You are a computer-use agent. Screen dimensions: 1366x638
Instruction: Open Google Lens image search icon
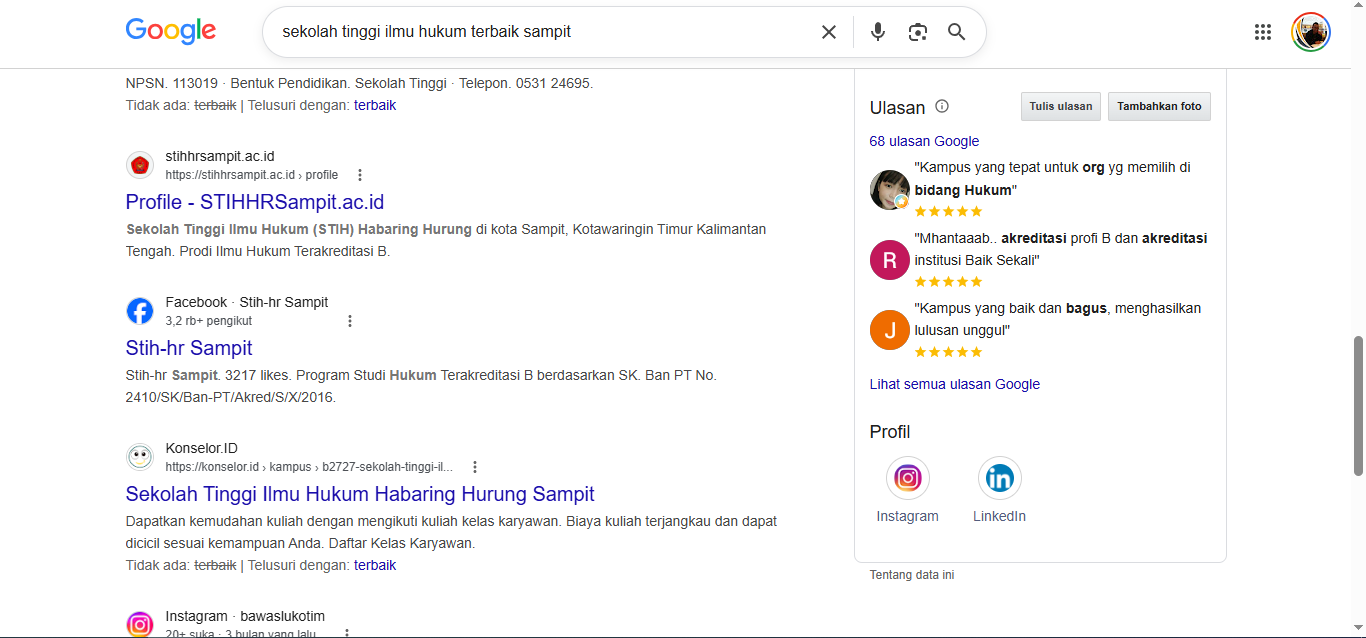[918, 32]
